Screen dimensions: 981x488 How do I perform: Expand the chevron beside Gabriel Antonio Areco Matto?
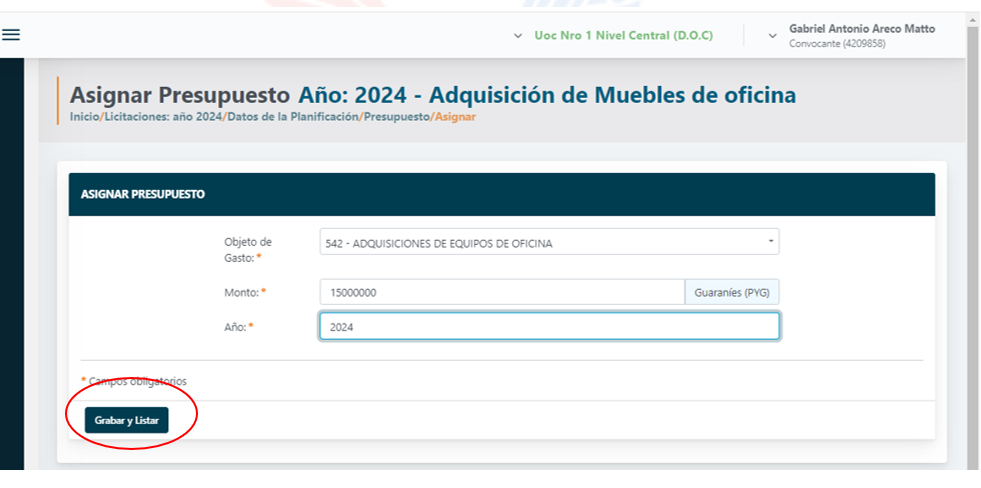(773, 36)
